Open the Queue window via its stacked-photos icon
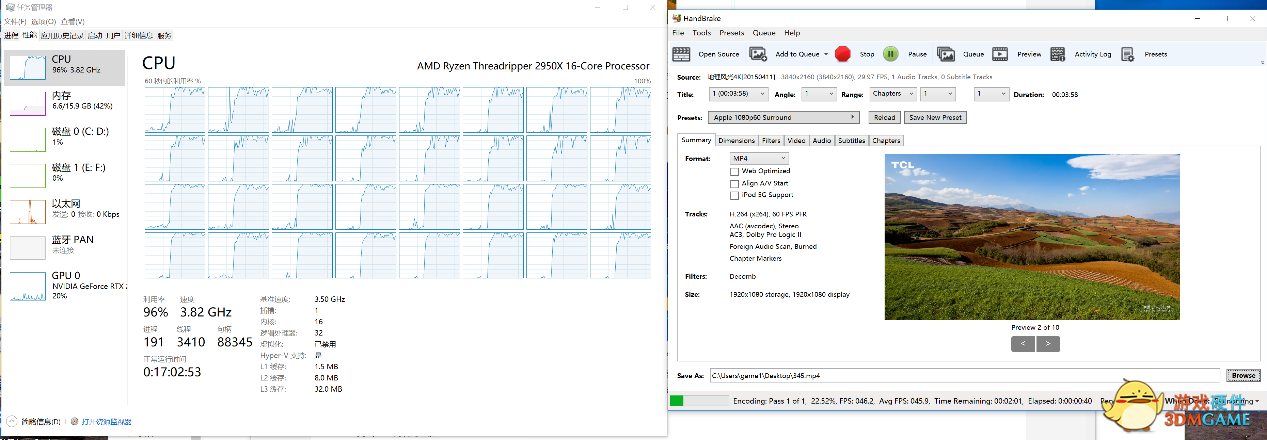 click(x=948, y=54)
